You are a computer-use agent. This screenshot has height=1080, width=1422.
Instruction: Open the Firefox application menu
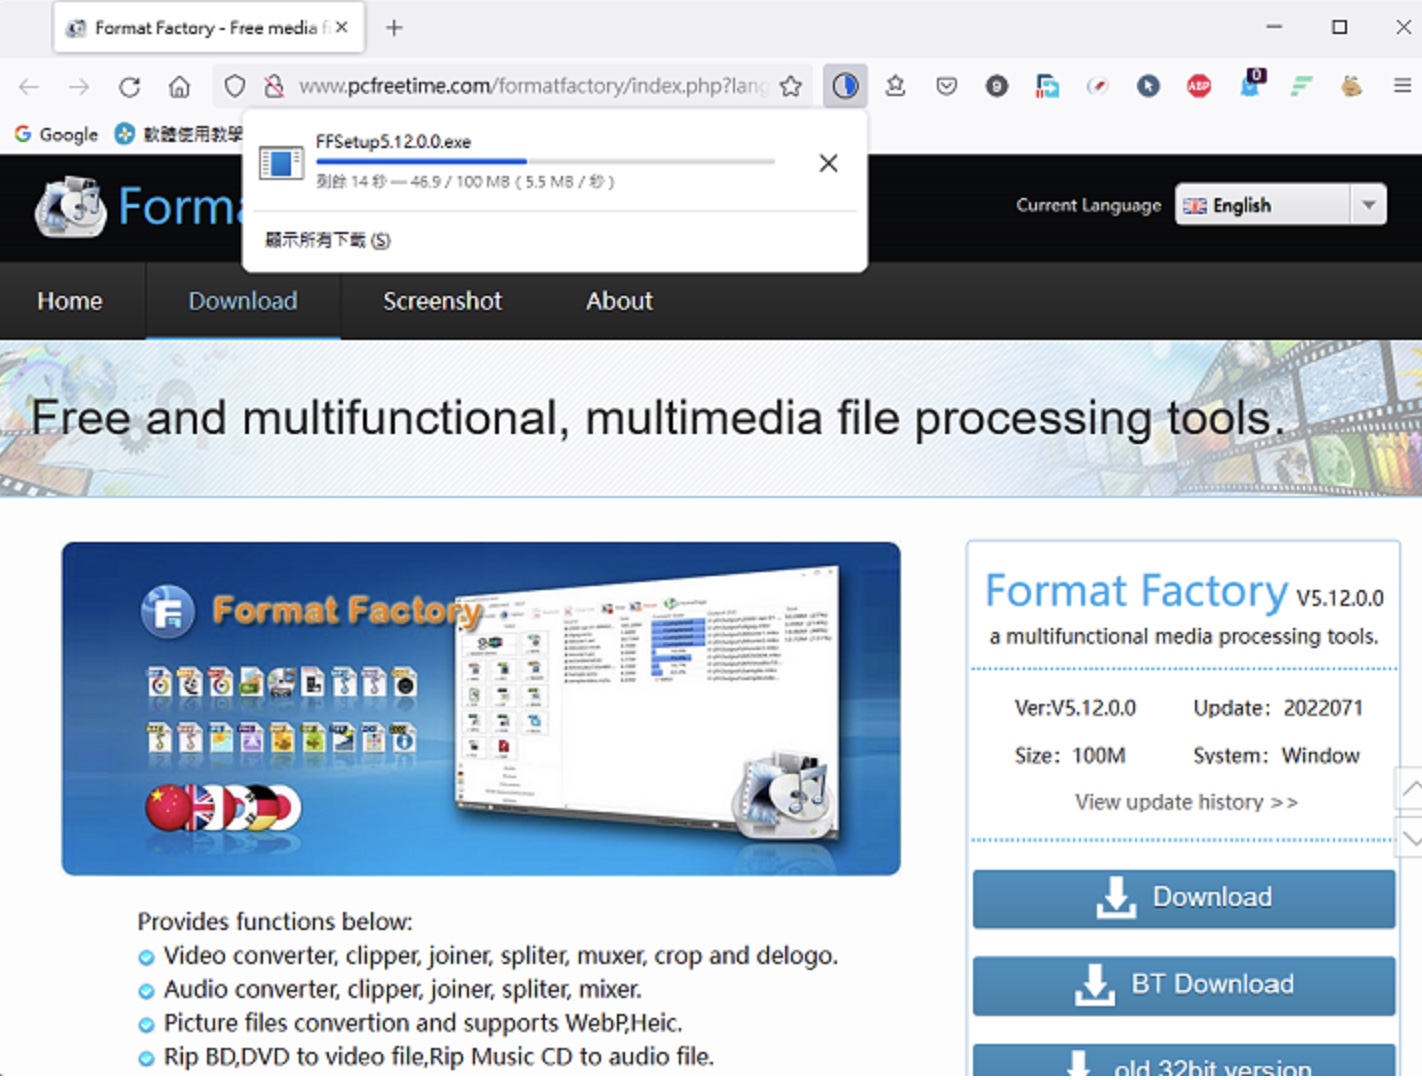tap(1402, 87)
